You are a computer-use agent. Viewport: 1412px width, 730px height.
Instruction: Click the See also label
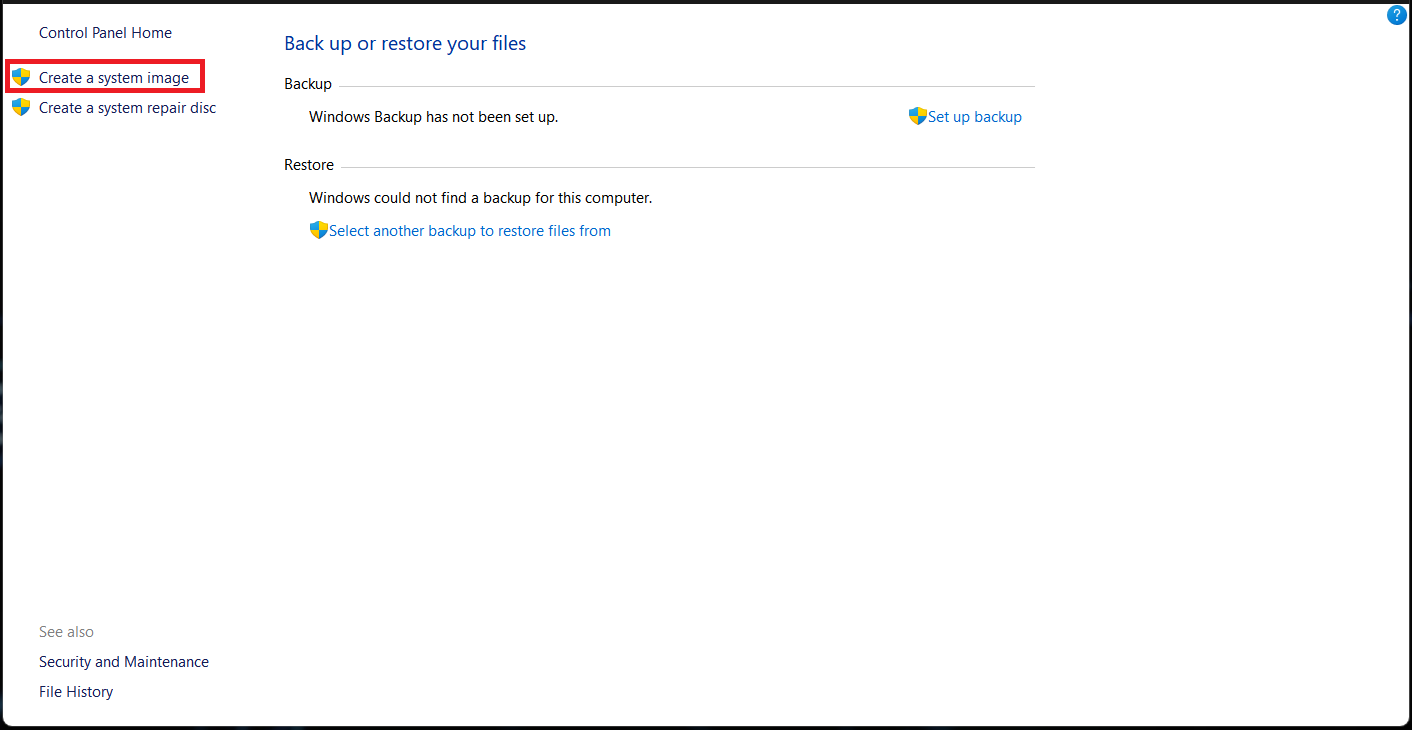[x=66, y=632]
